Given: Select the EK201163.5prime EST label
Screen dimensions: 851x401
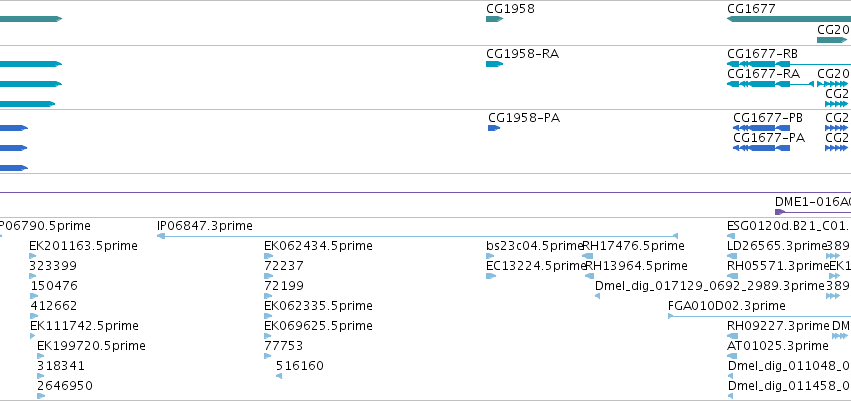Looking at the screenshot, I should pyautogui.click(x=84, y=246).
